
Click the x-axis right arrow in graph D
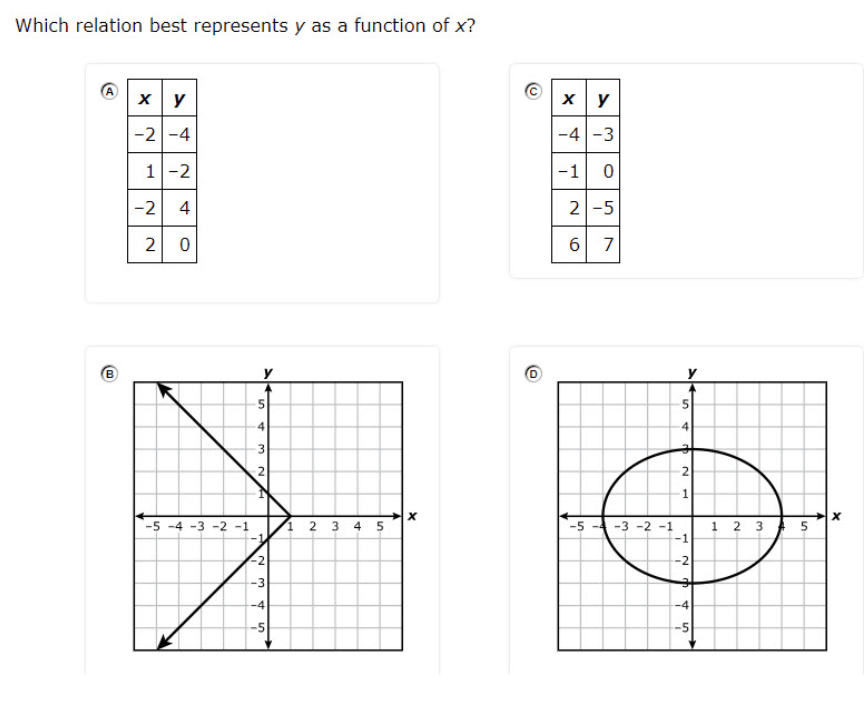[x=822, y=516]
